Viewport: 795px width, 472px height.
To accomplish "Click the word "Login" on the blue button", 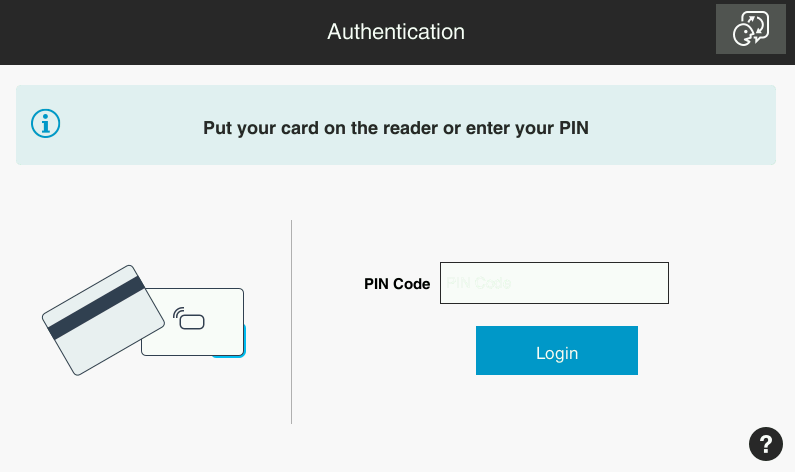I will click(557, 353).
